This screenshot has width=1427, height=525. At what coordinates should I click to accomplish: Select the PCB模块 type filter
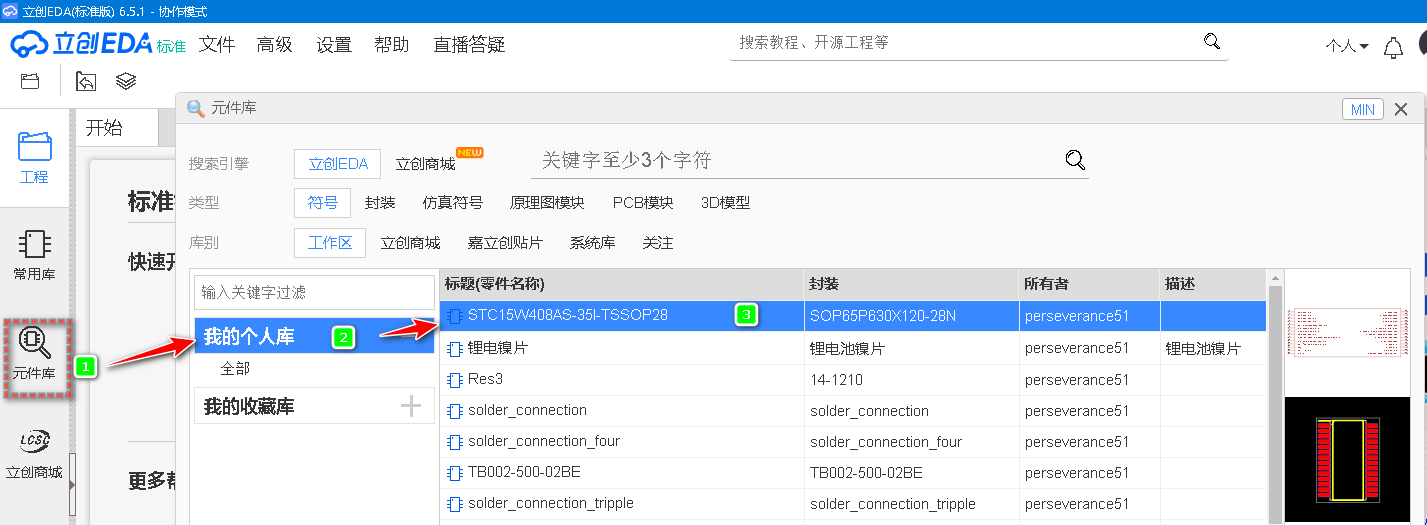tap(643, 203)
